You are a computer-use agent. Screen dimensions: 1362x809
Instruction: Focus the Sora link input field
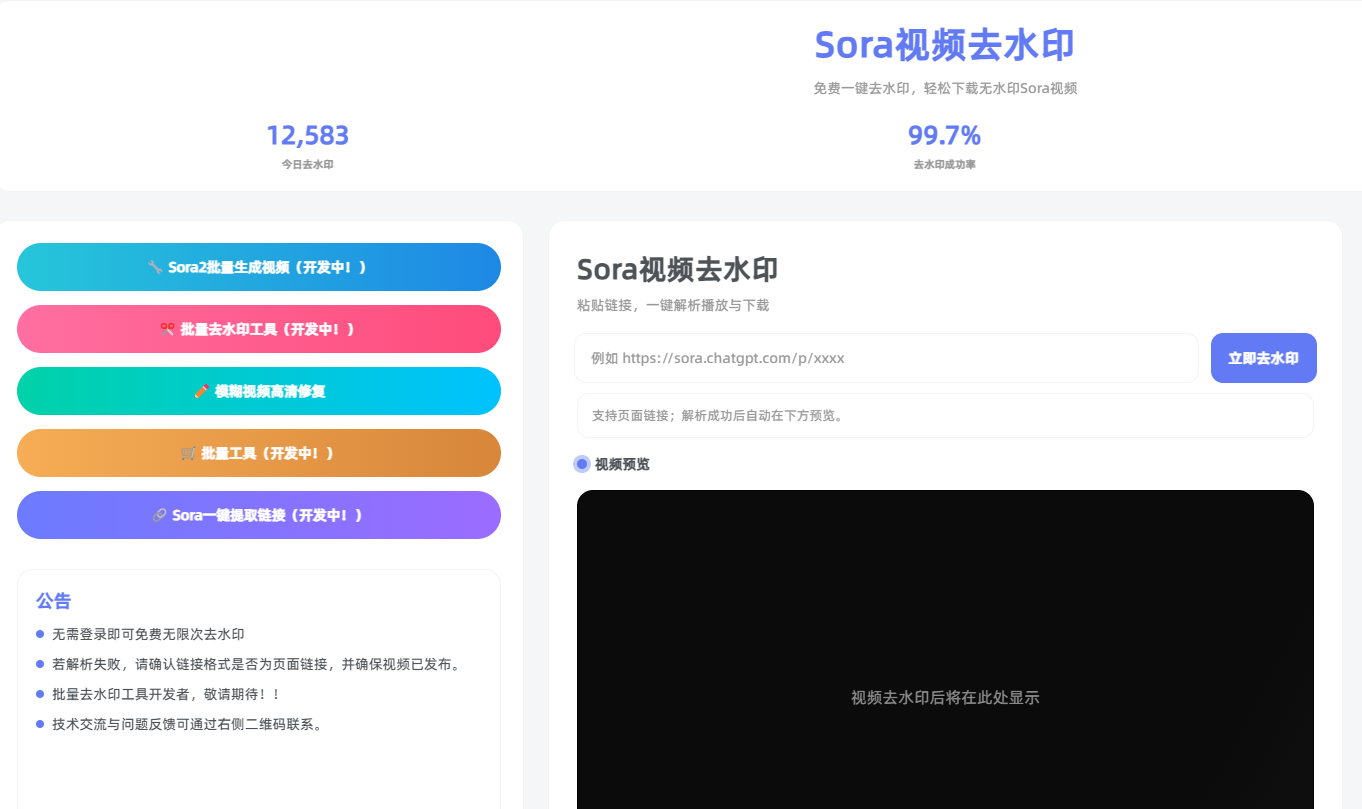coord(886,358)
